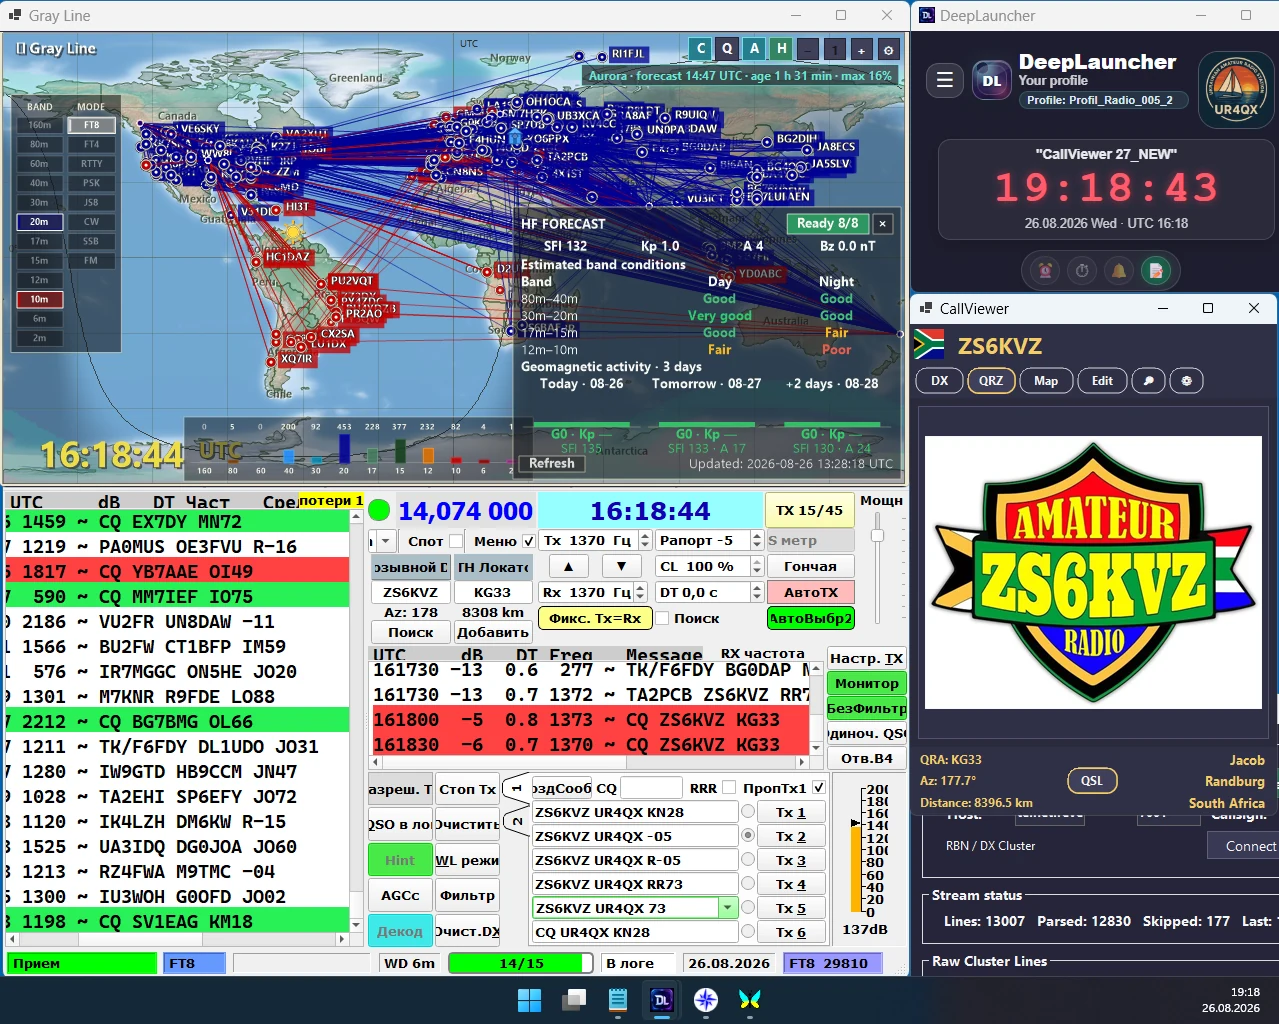Select the QRZ tab in CallViewer
The height and width of the screenshot is (1024, 1279).
[991, 381]
